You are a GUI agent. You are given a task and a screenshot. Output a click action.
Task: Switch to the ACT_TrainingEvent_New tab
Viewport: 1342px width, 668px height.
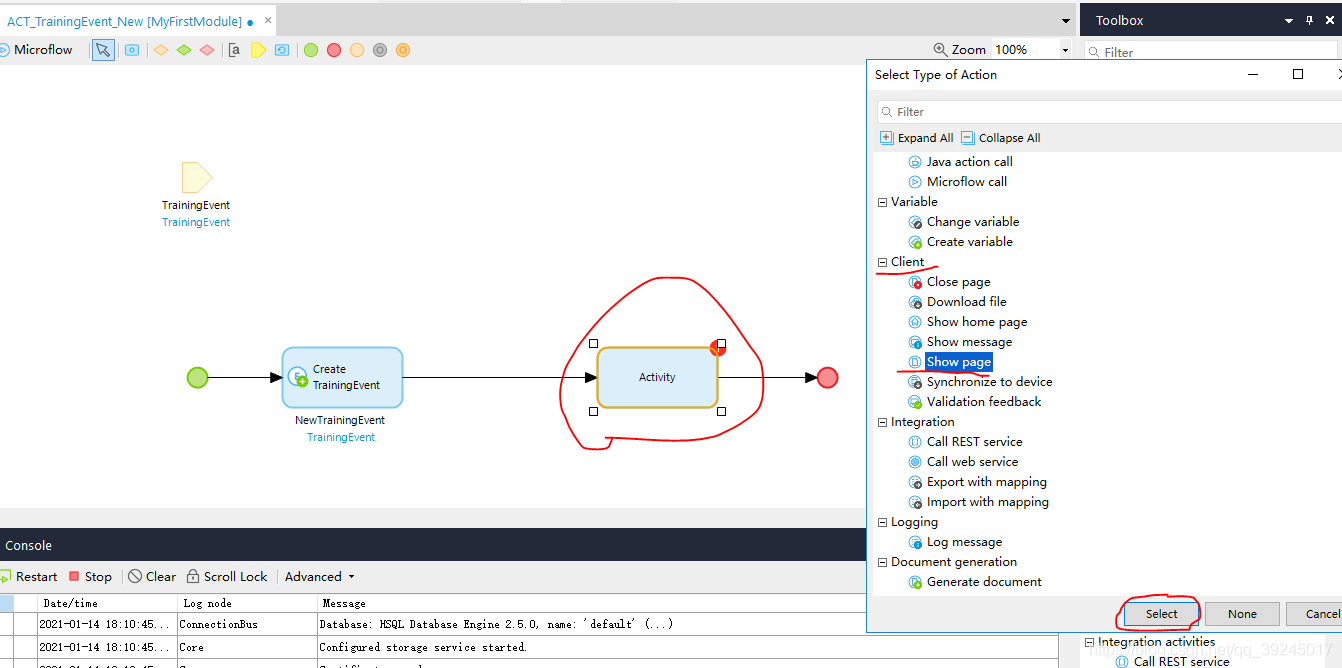point(124,21)
